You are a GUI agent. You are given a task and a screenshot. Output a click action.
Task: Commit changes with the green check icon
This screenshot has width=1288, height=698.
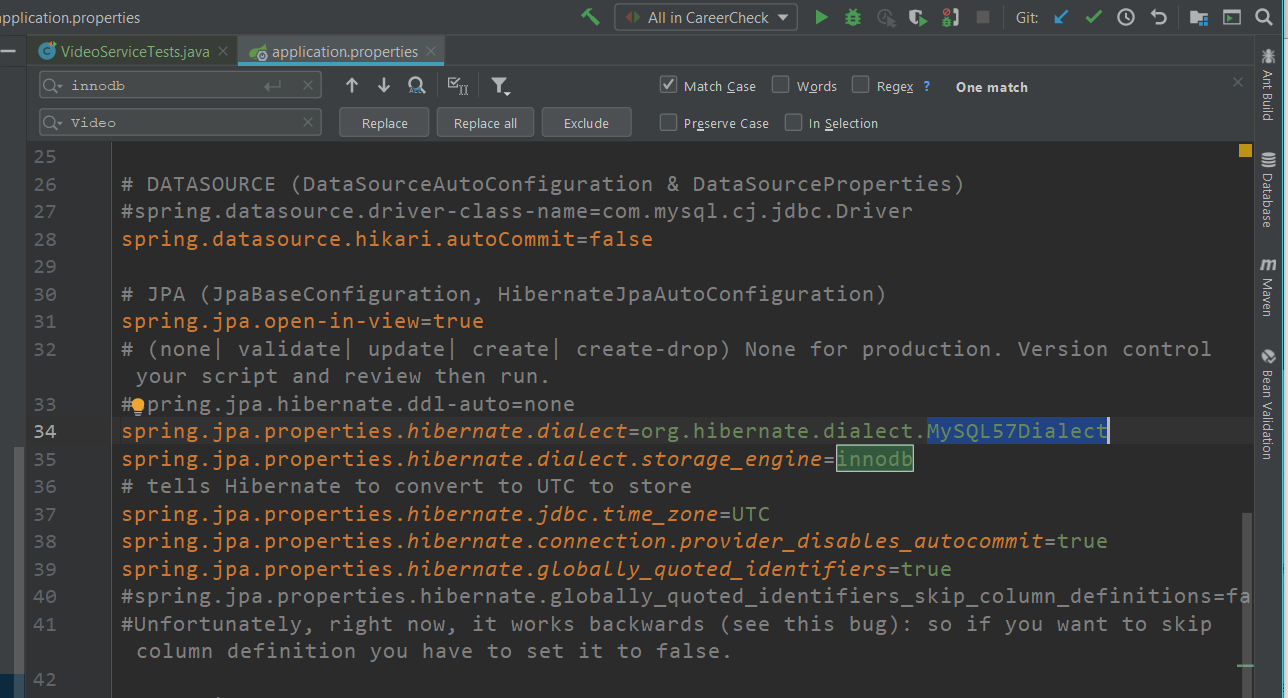1092,17
